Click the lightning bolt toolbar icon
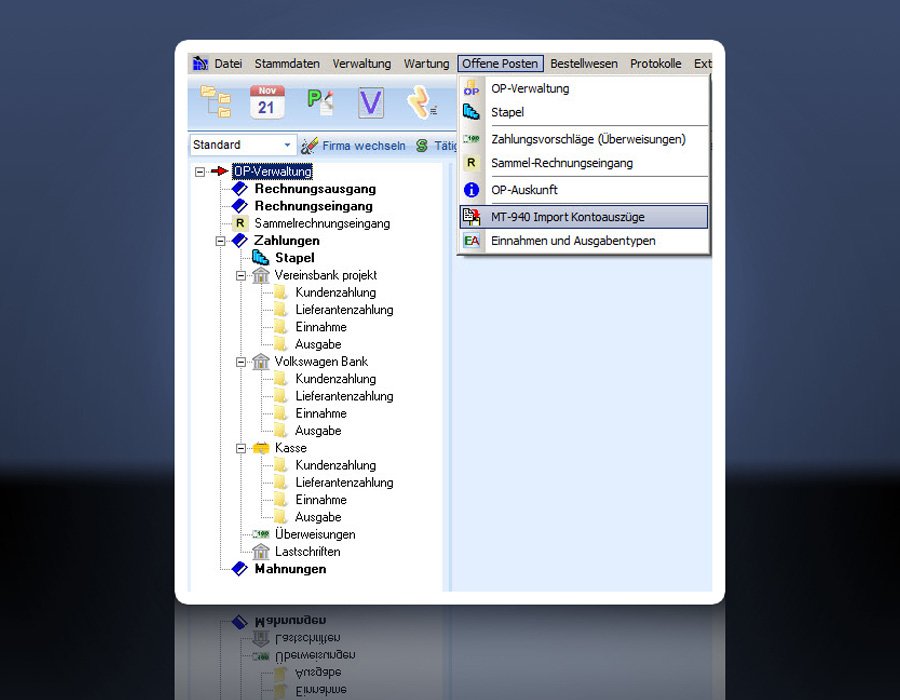Viewport: 900px width, 700px height. click(422, 102)
